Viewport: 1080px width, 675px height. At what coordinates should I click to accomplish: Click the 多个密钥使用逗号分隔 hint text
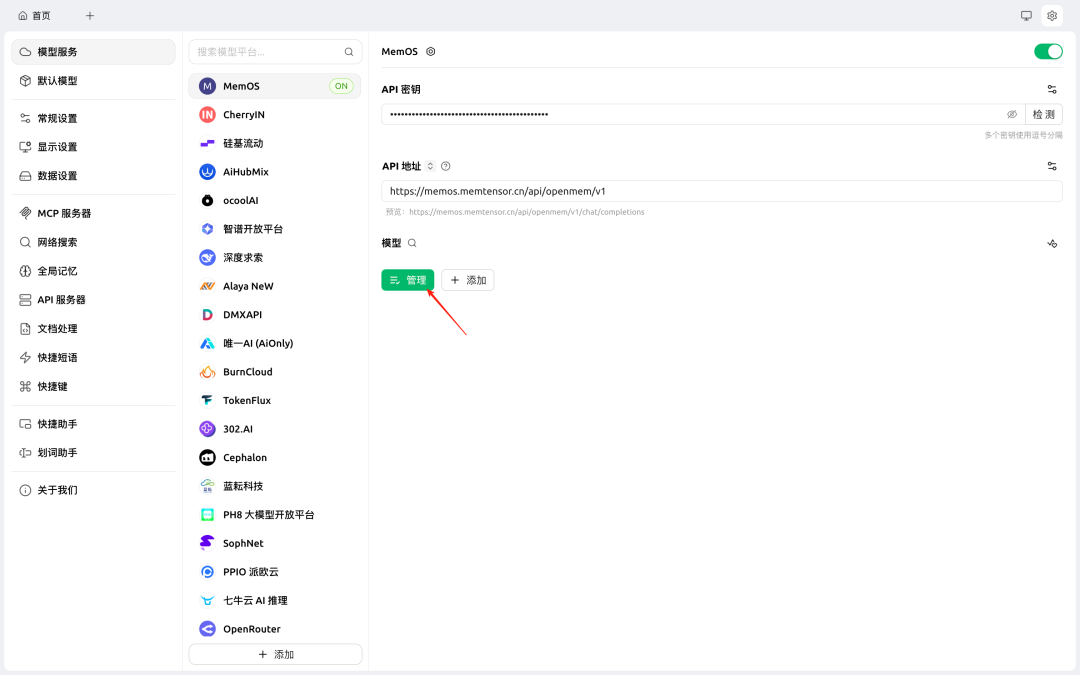(1023, 136)
